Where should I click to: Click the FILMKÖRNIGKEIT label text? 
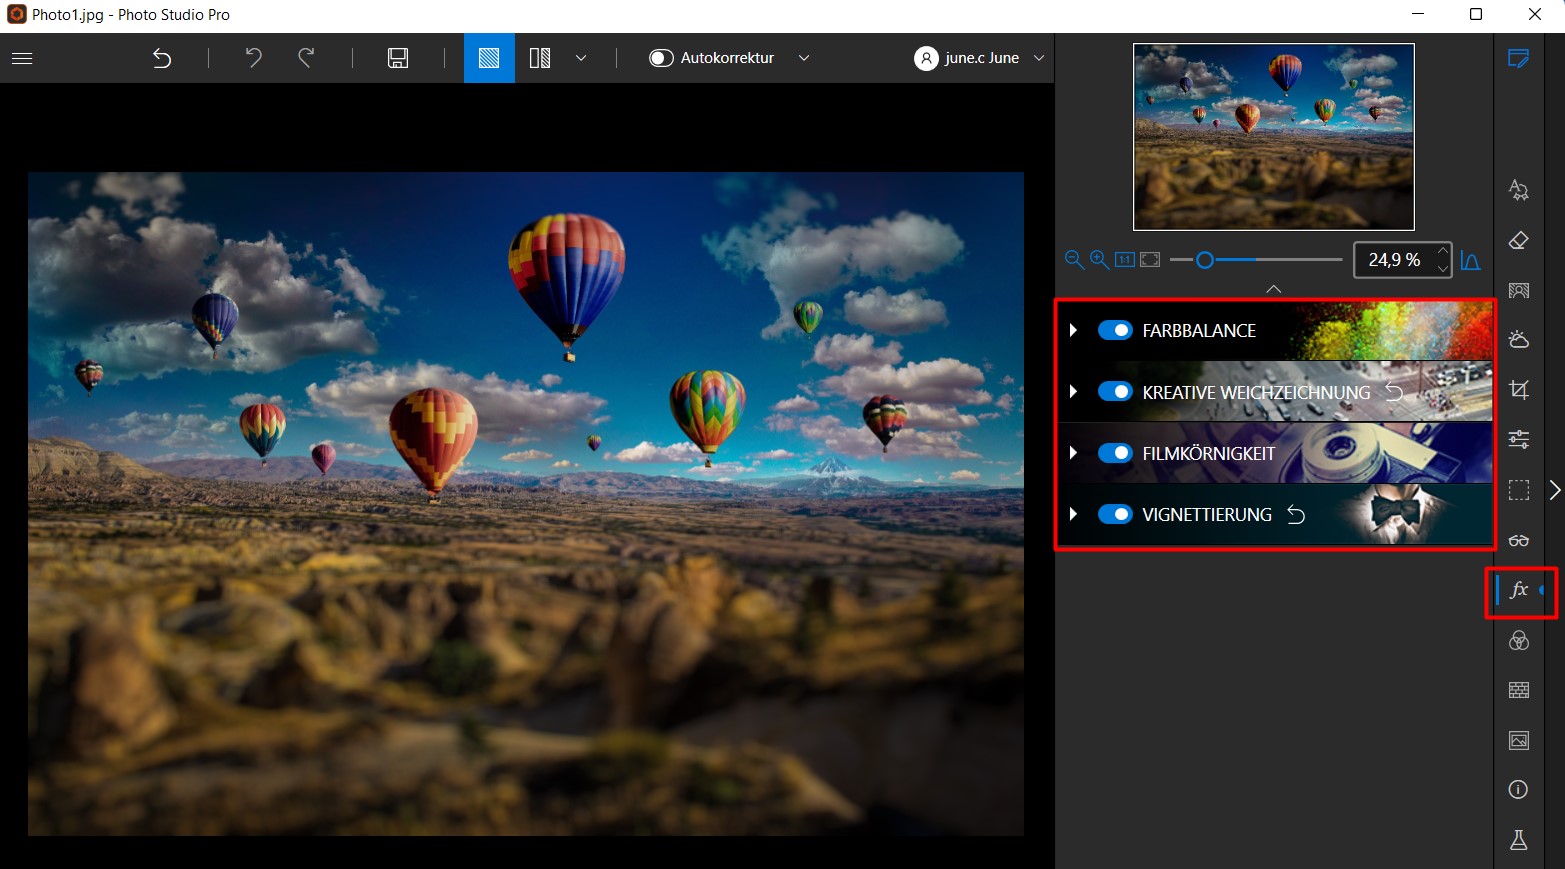click(x=1209, y=454)
